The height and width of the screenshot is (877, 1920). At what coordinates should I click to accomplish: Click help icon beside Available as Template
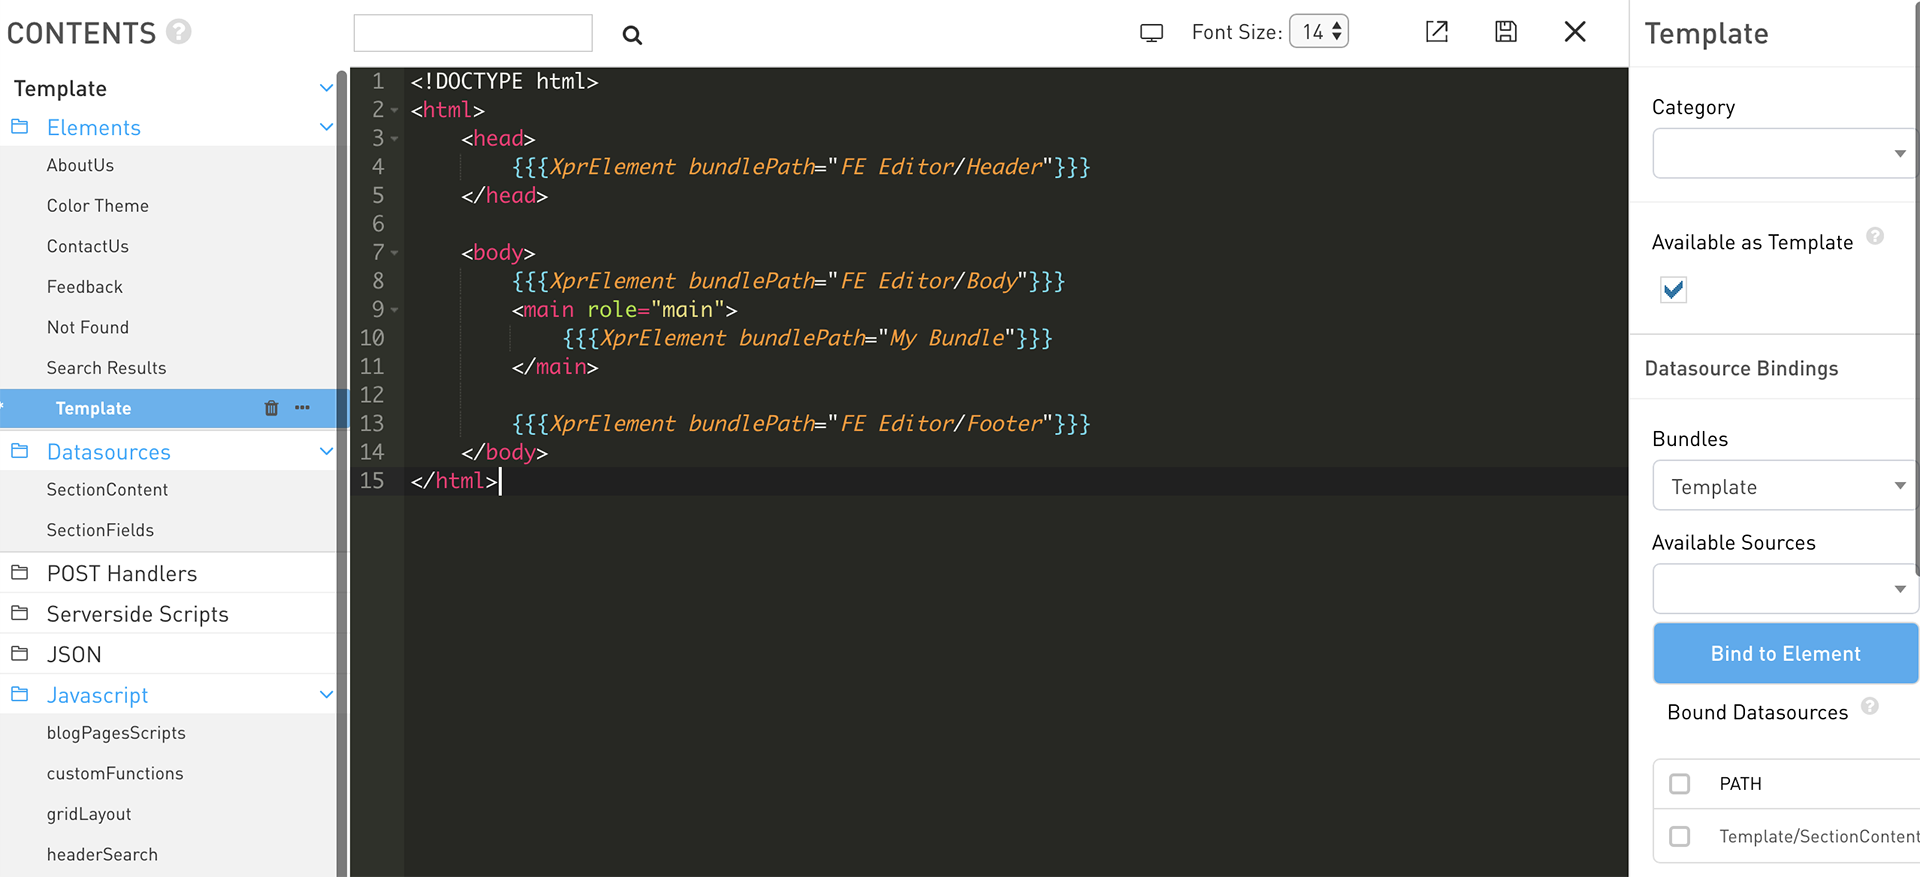(1875, 236)
